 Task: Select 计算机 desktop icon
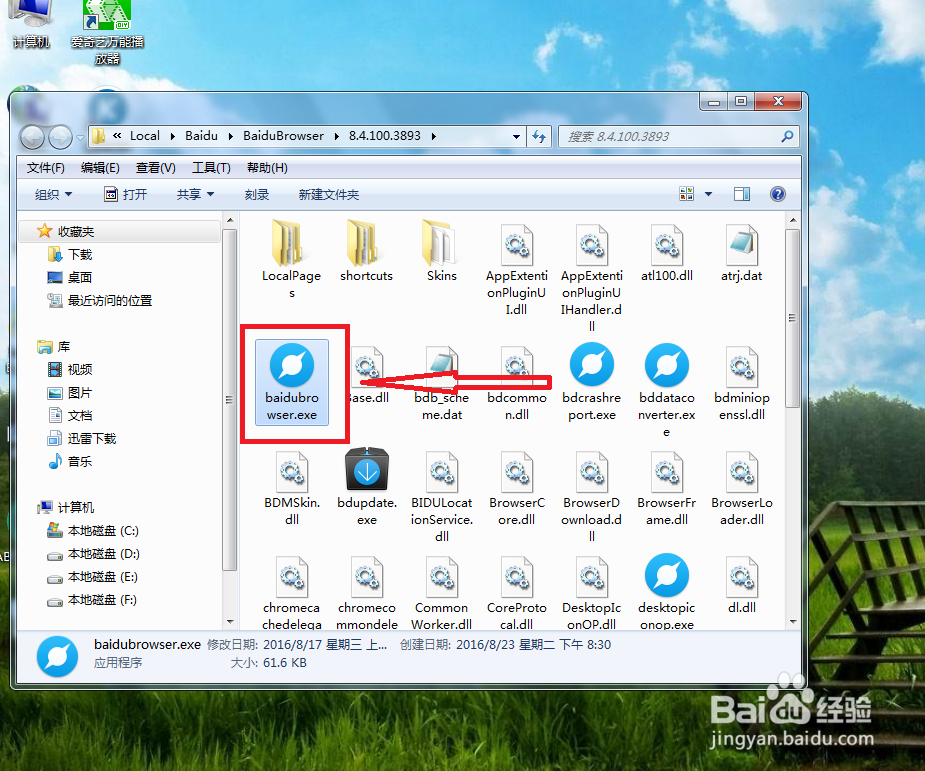31,24
